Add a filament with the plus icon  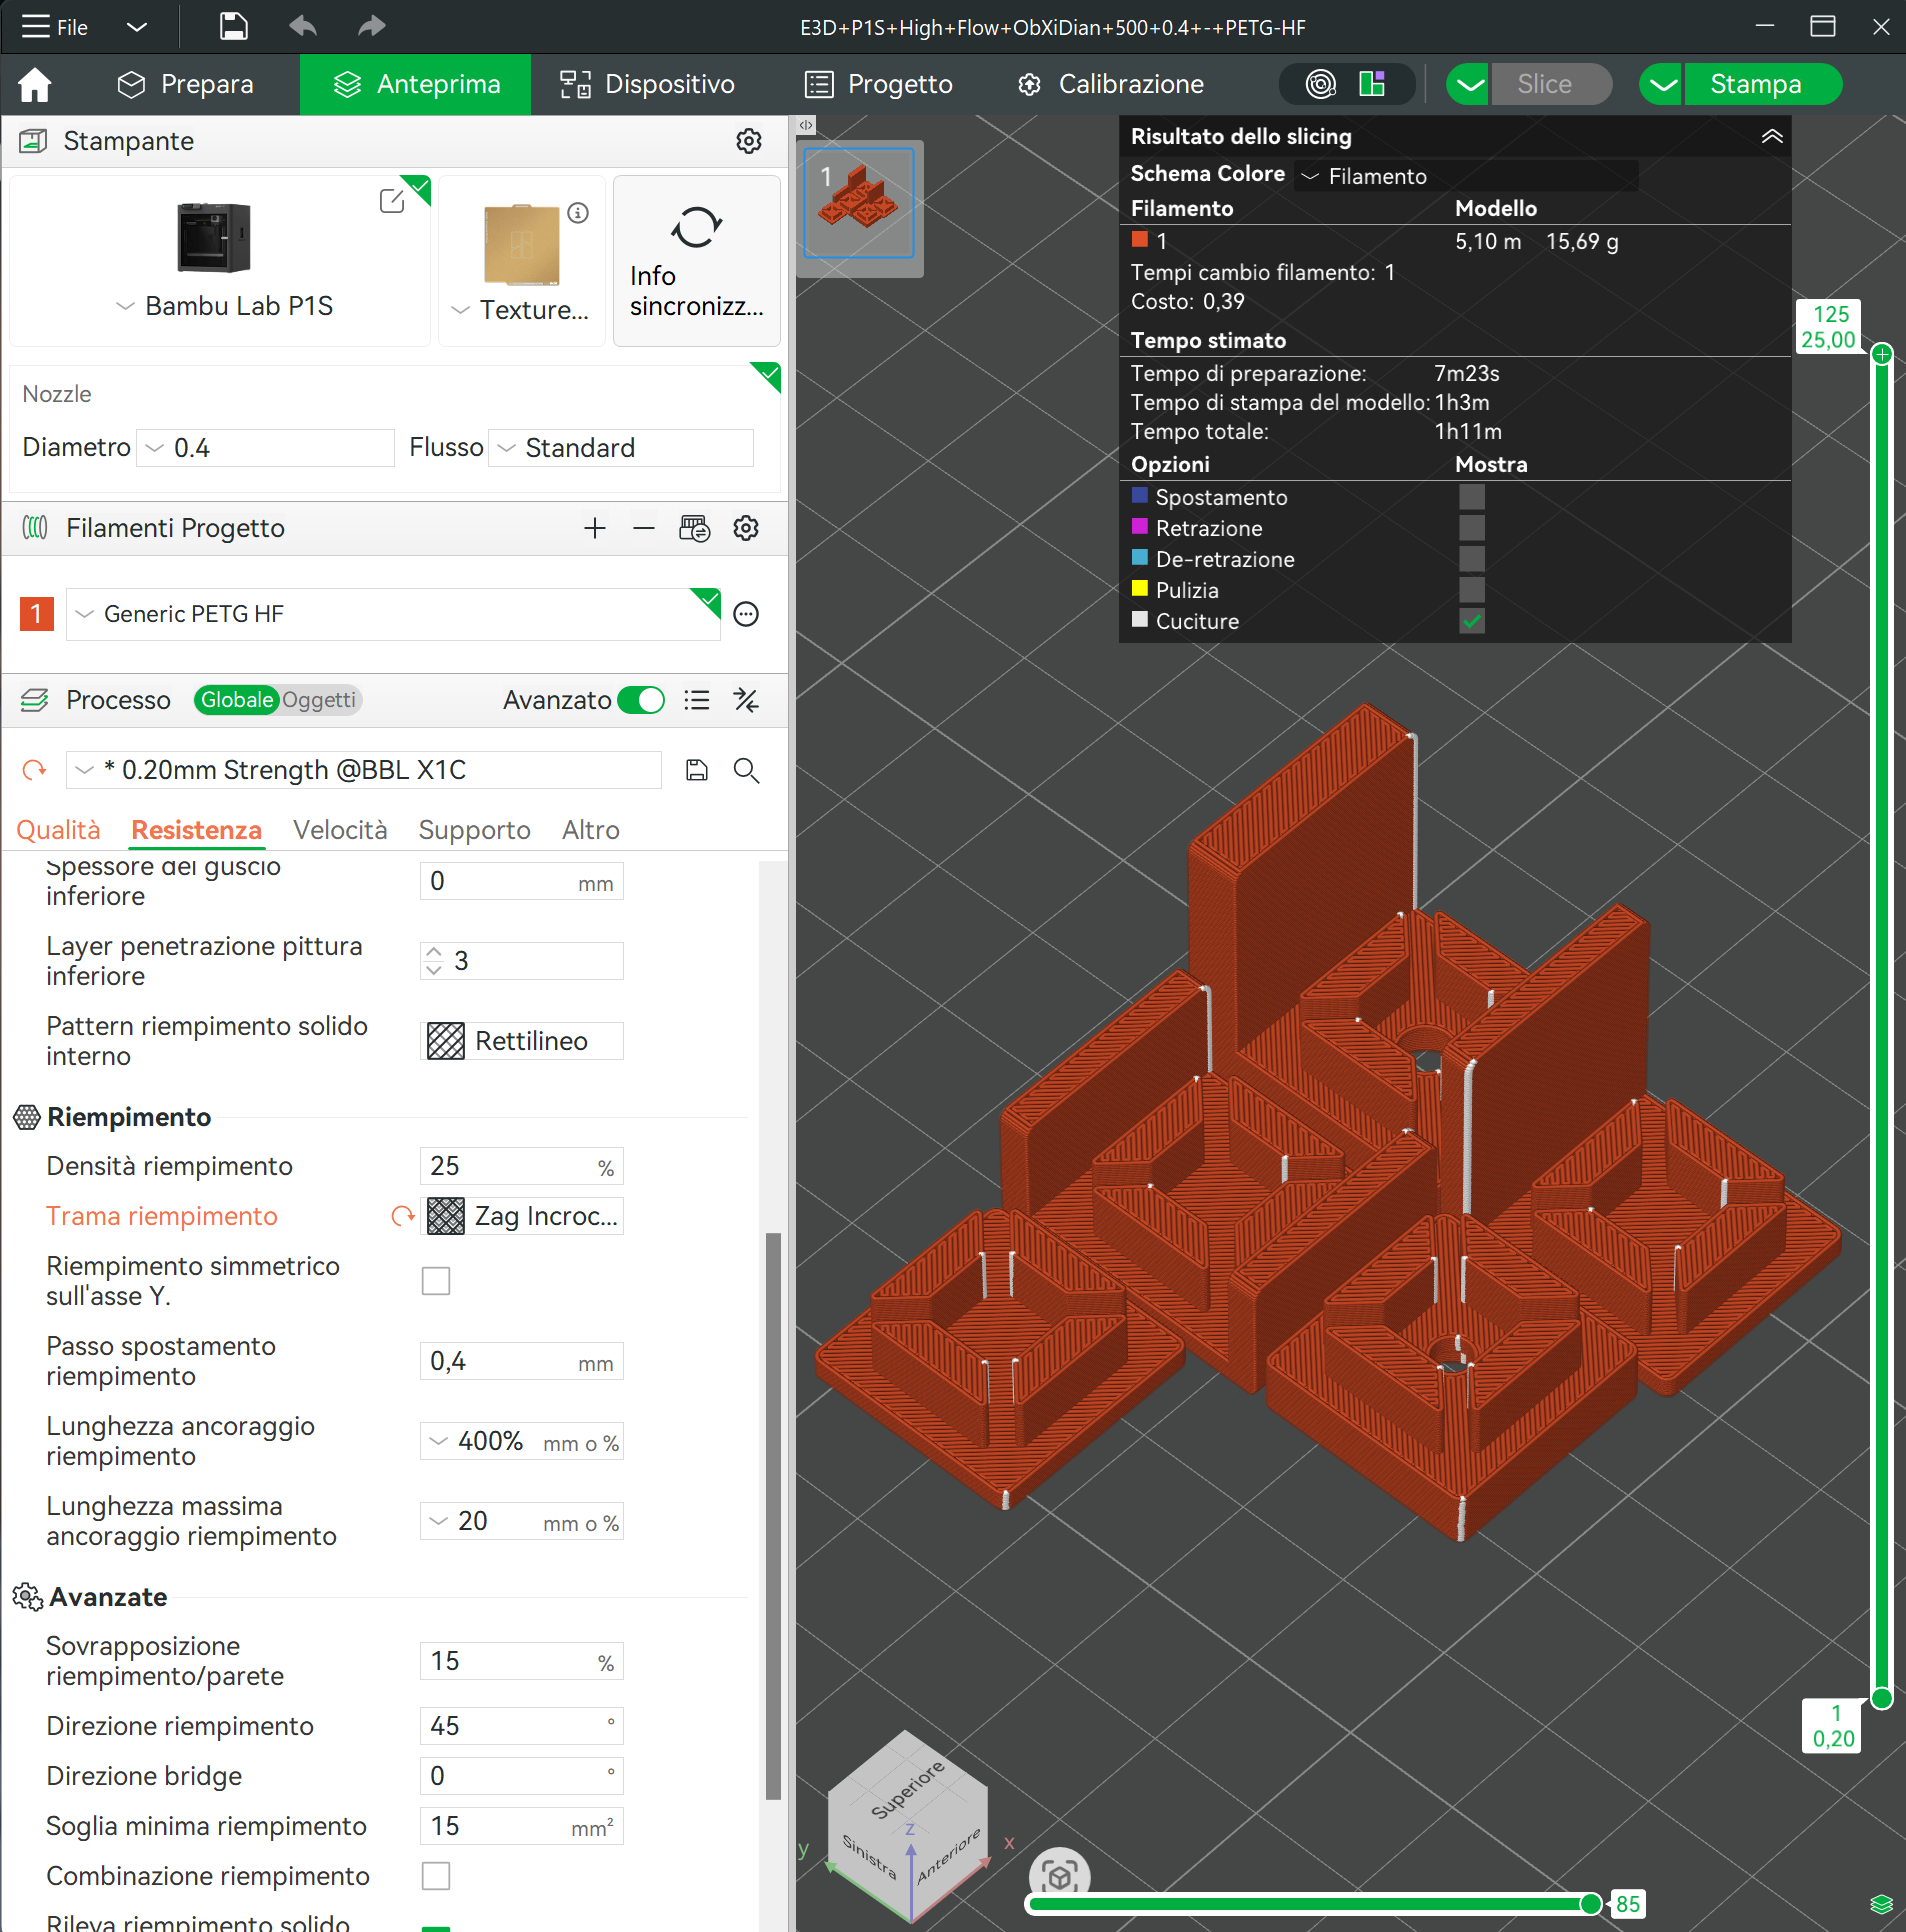click(595, 528)
